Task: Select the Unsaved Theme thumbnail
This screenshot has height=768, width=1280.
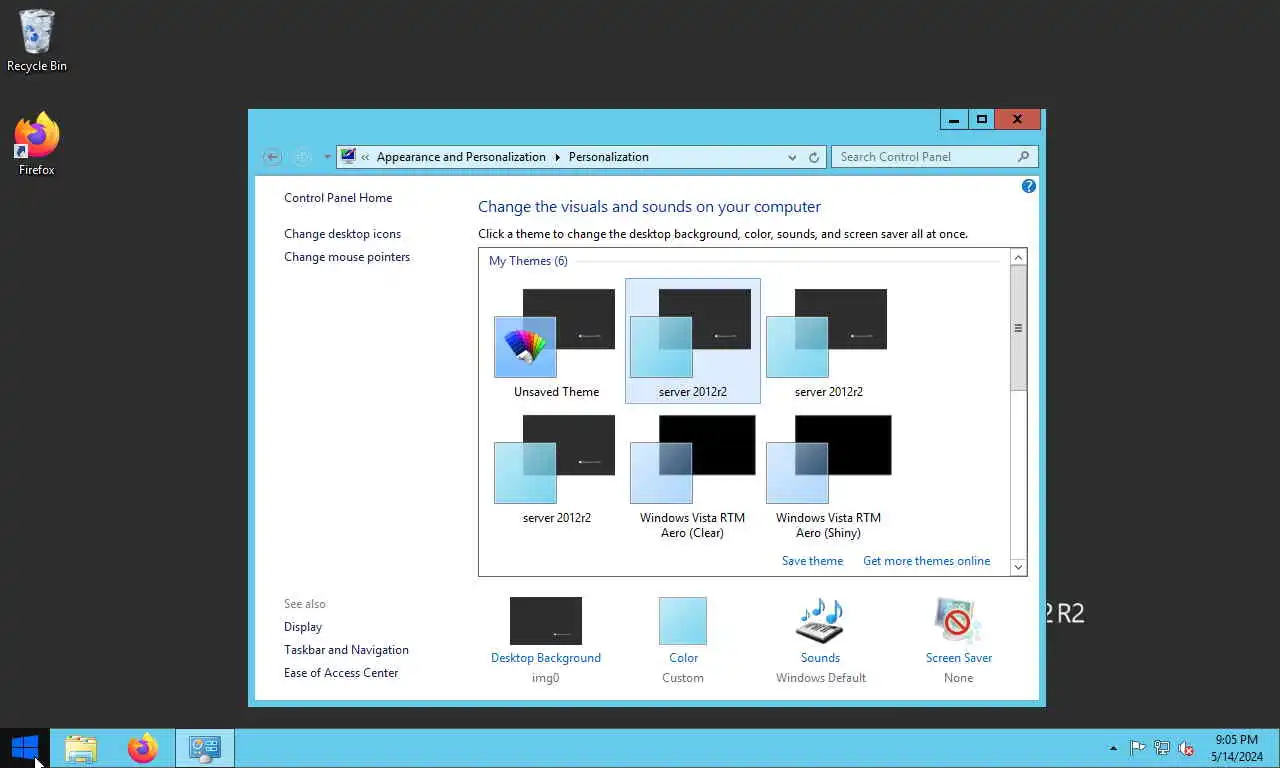Action: (556, 341)
